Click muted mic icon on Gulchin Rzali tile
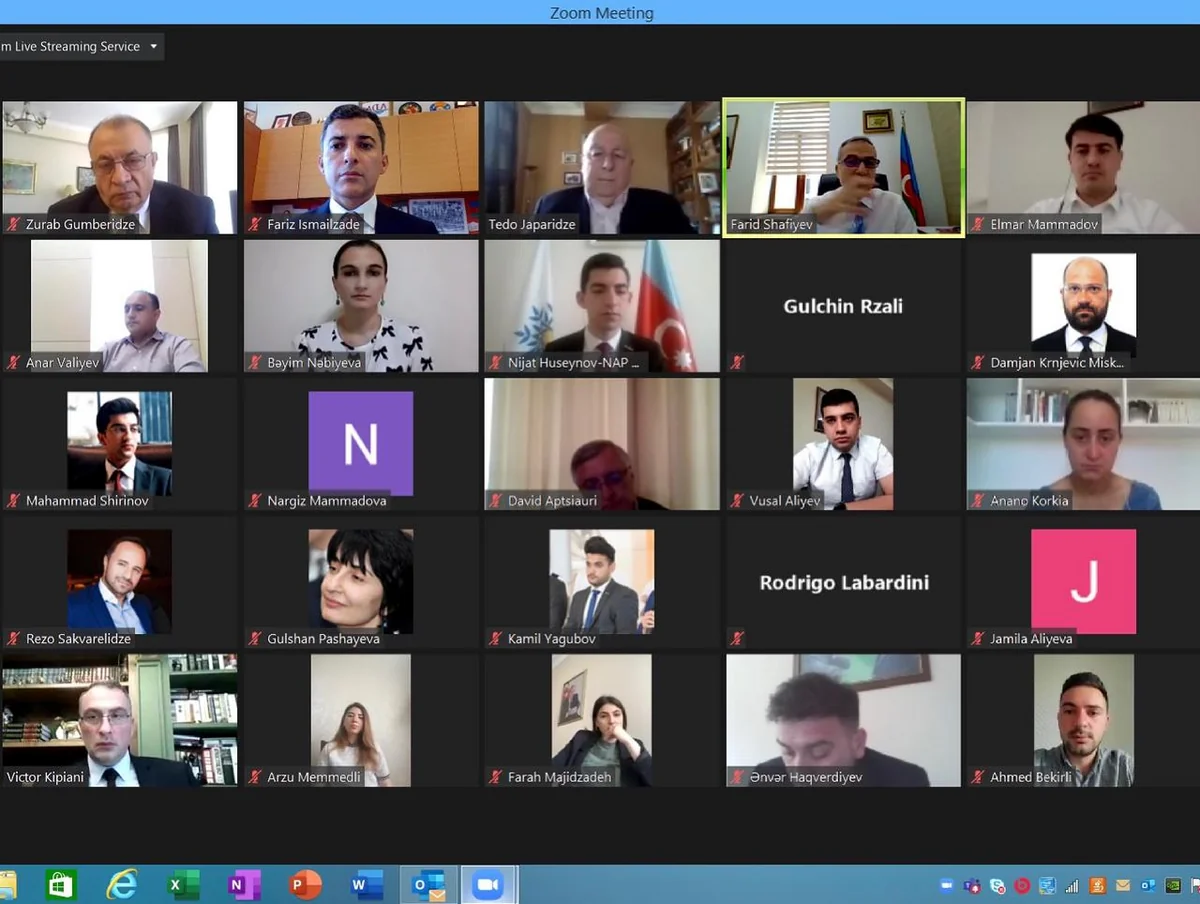The height and width of the screenshot is (904, 1200). [x=738, y=363]
